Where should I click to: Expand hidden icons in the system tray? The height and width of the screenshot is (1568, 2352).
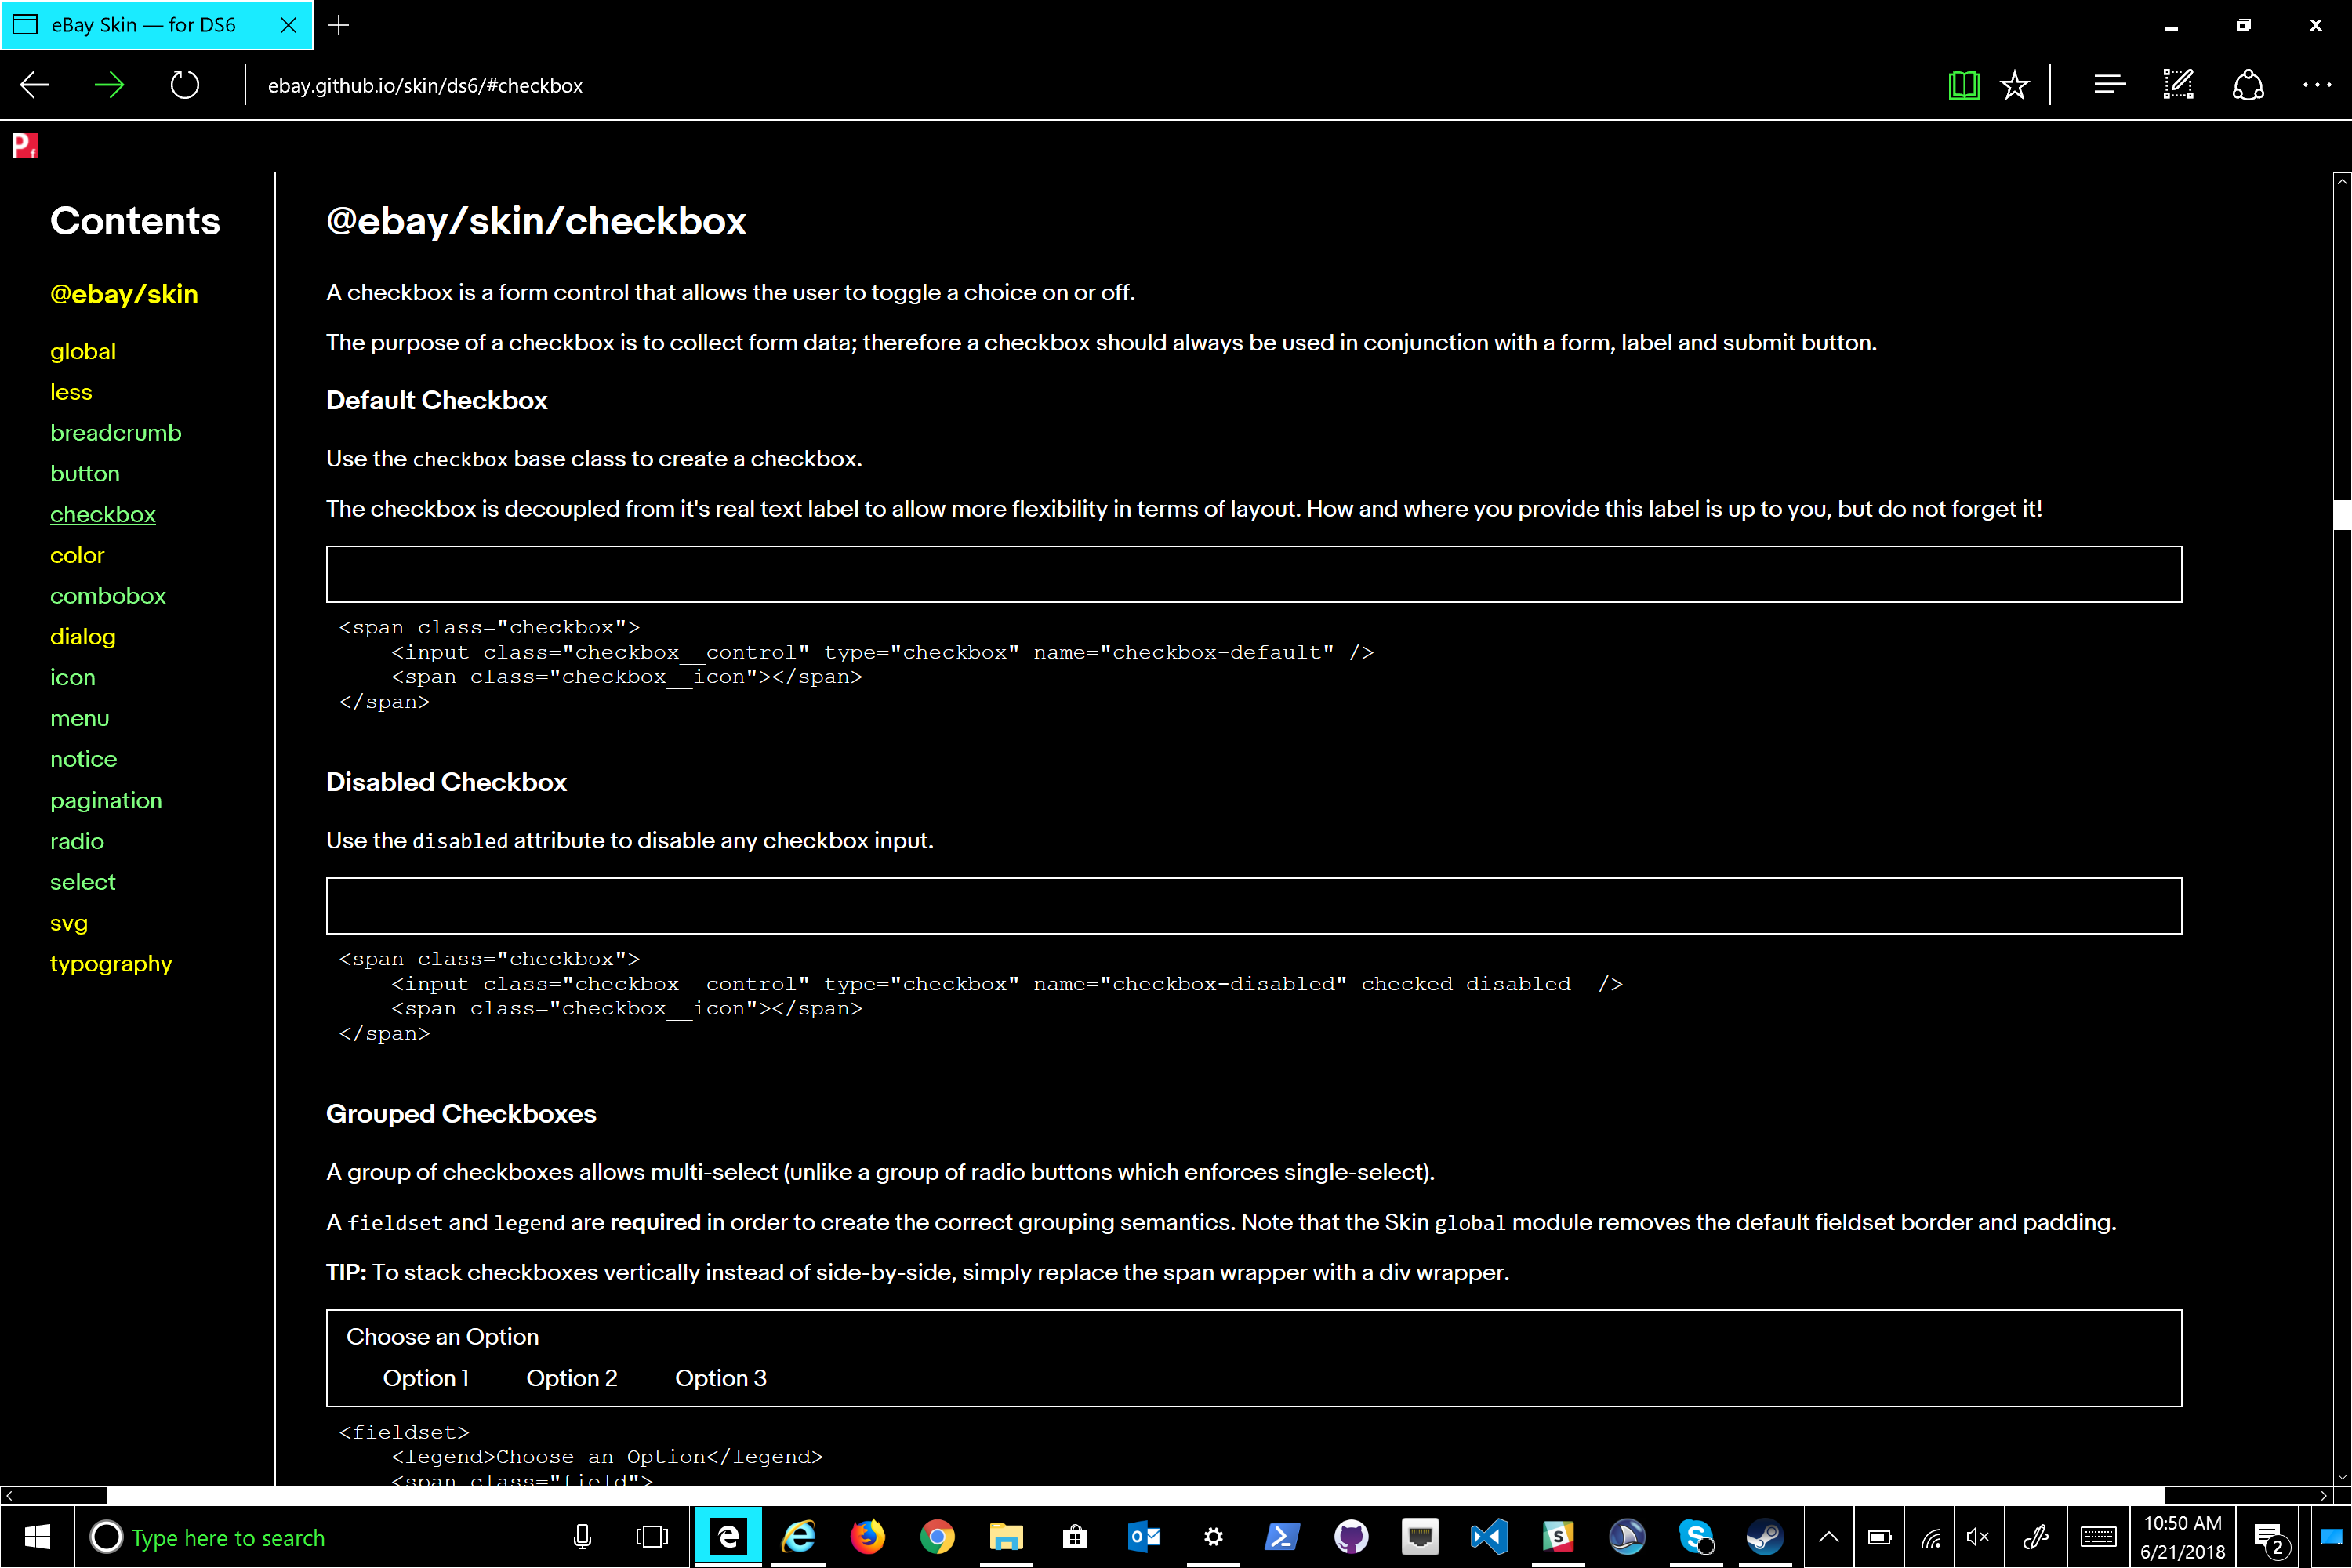click(1828, 1537)
